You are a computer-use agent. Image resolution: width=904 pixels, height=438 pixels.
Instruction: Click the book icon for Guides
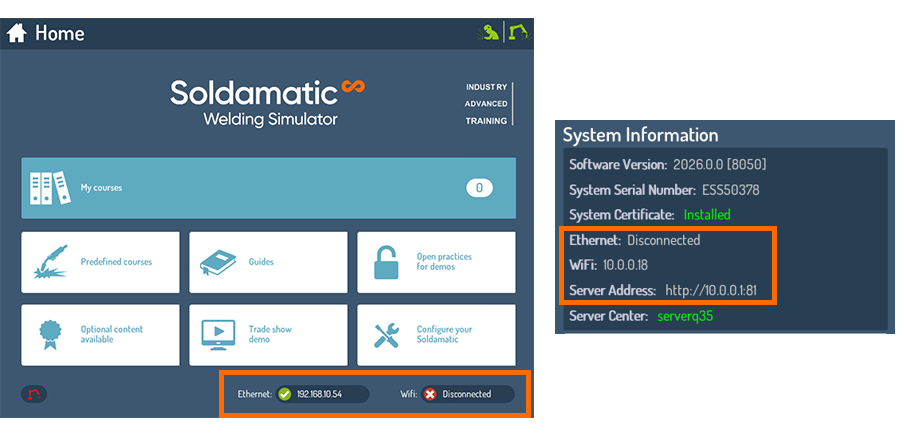pyautogui.click(x=219, y=262)
